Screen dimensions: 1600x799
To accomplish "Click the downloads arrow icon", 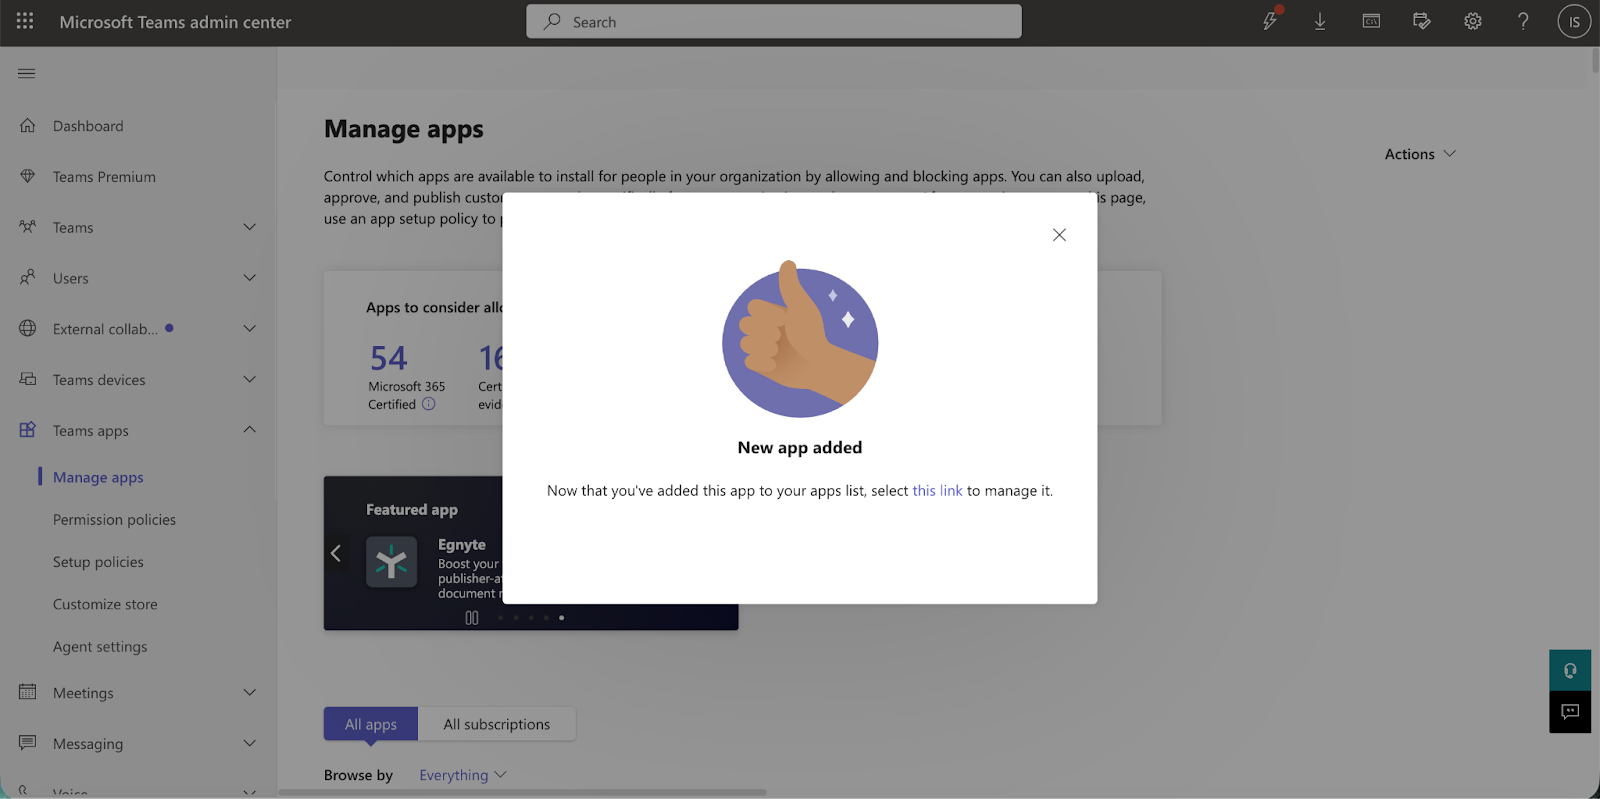I will coord(1320,21).
